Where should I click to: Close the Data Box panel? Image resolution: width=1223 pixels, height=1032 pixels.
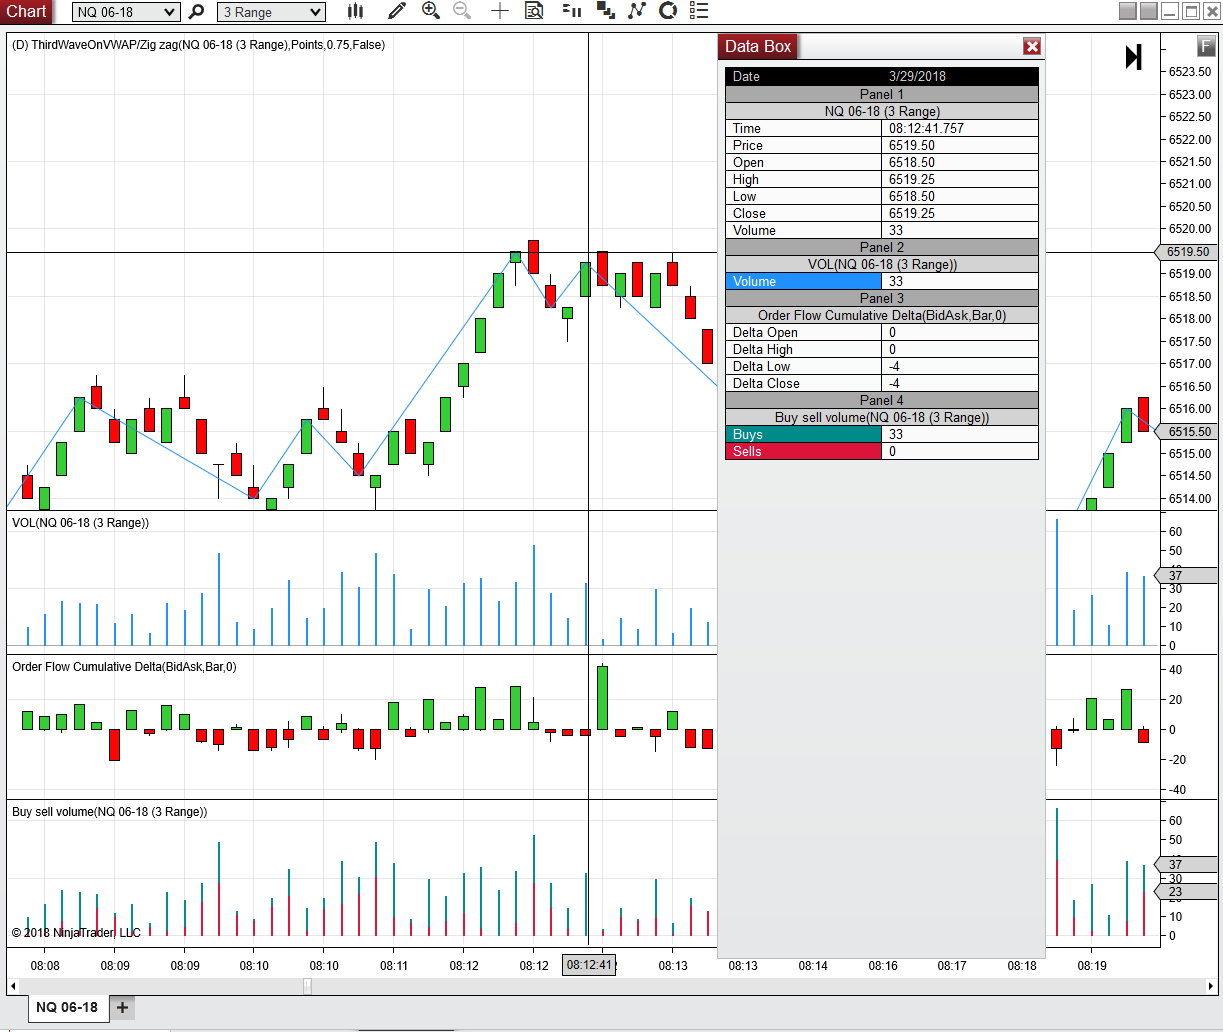(x=1032, y=46)
